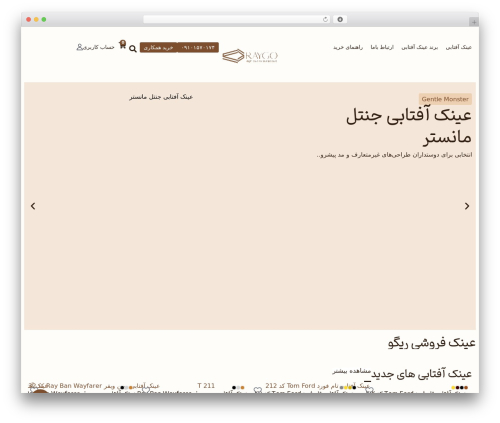This screenshot has width=500, height=423.
Task: Go to next slide with right arrow
Action: [467, 206]
